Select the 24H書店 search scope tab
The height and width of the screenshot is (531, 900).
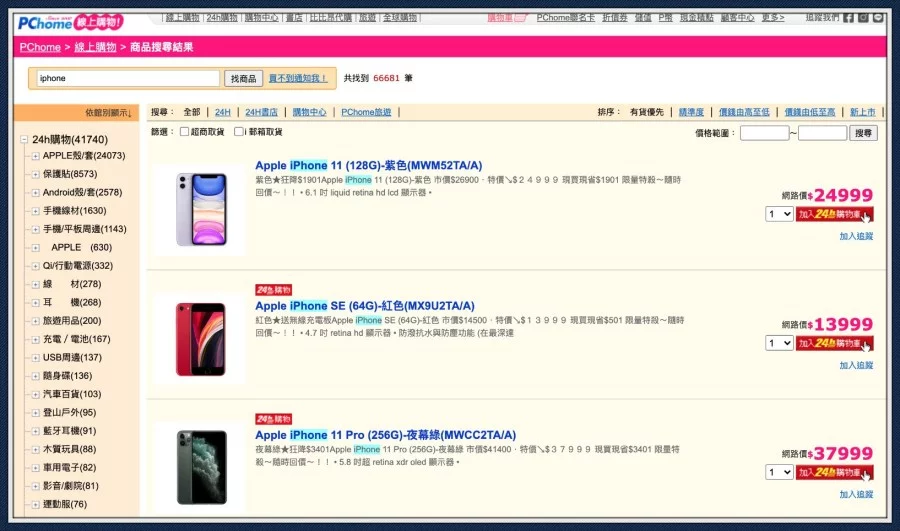tap(261, 112)
